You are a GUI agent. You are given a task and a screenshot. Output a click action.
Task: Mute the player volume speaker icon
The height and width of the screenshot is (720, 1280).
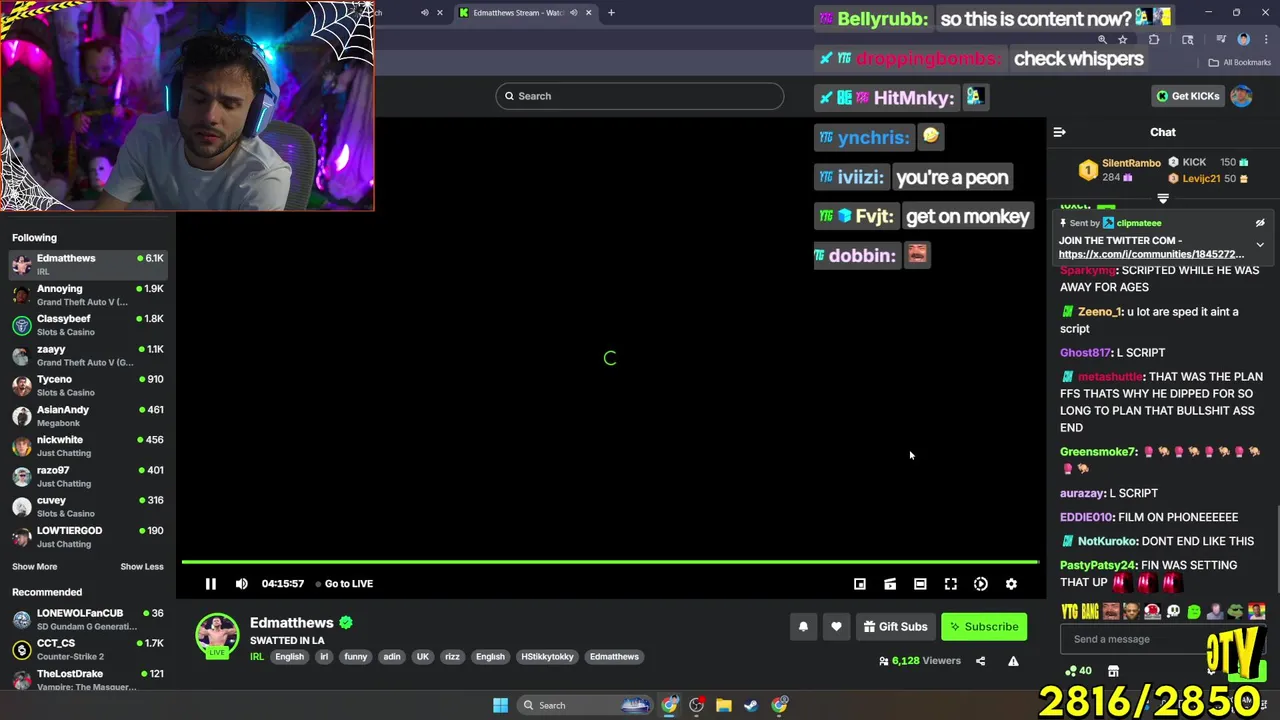click(241, 584)
